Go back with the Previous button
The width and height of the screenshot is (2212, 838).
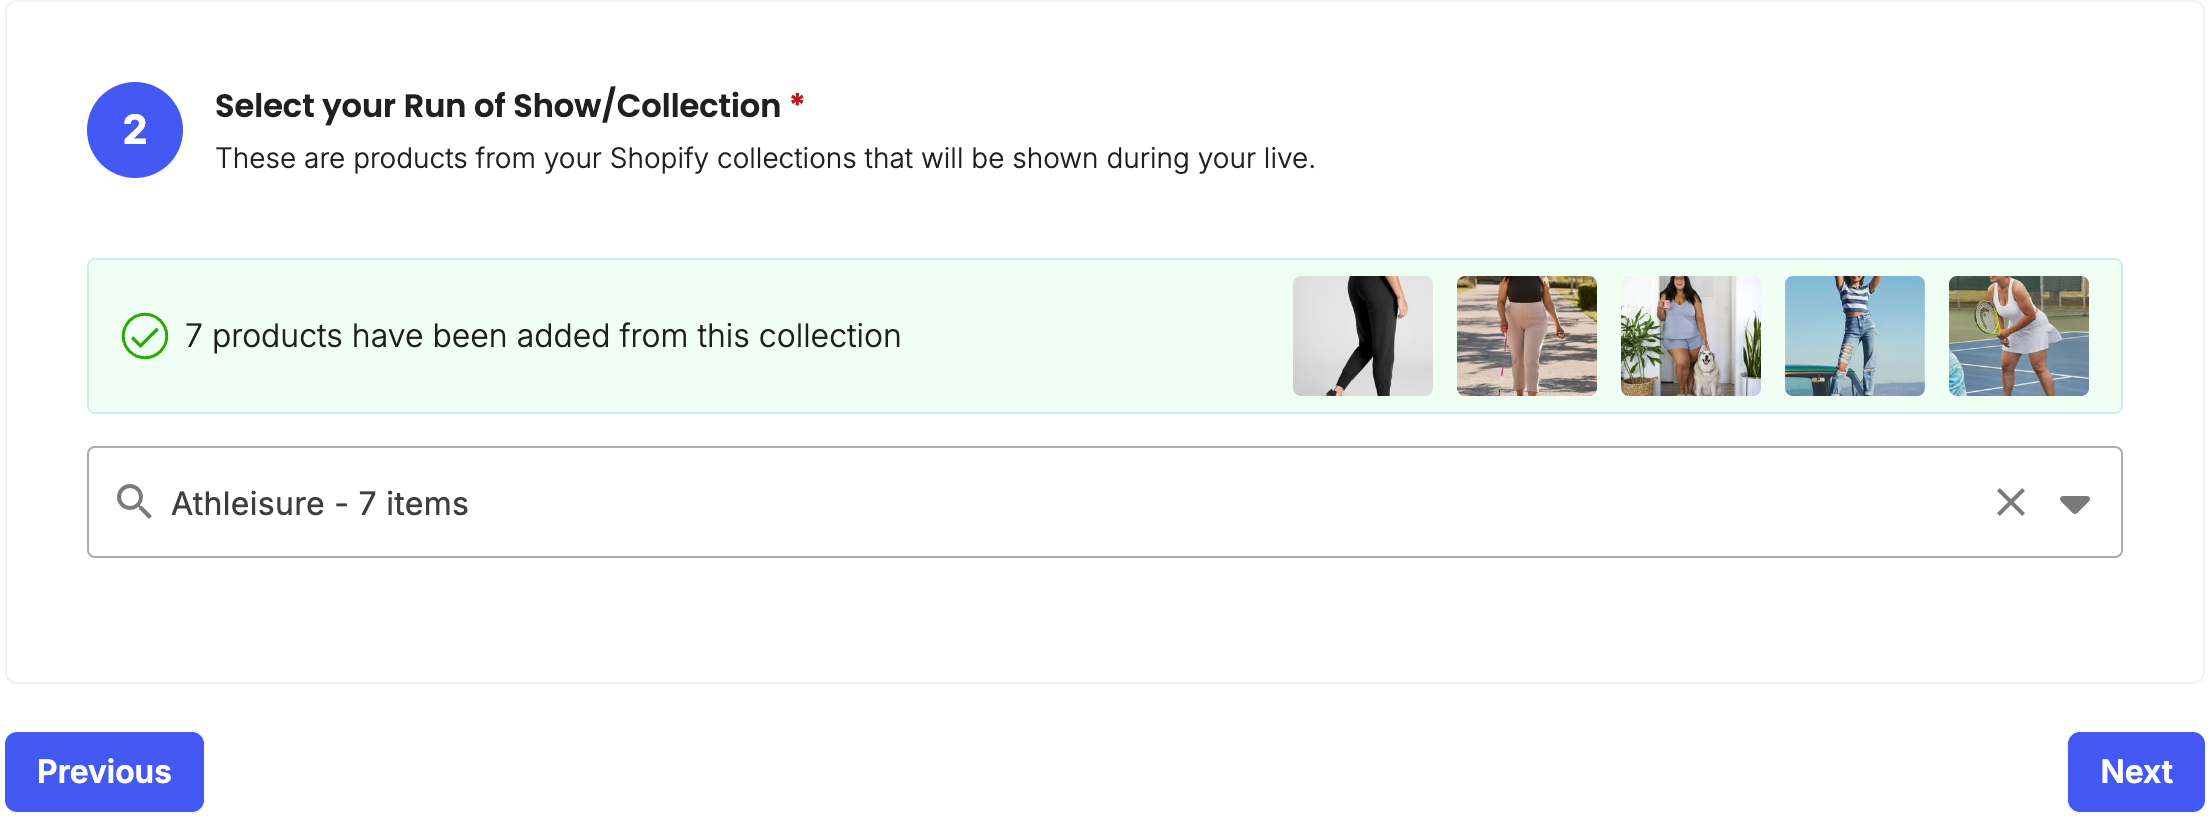104,772
